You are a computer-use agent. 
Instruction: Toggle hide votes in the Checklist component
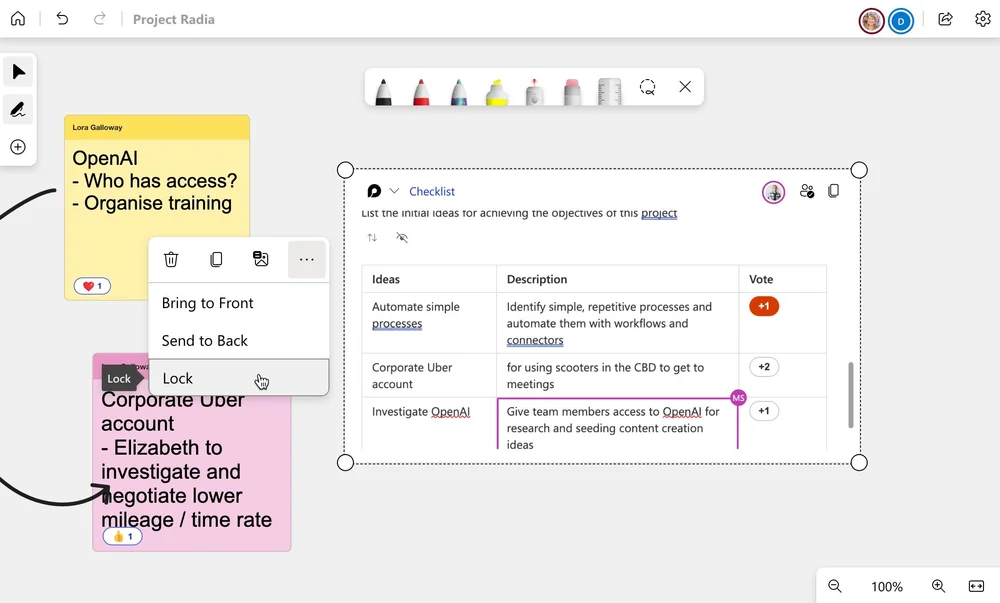point(402,238)
